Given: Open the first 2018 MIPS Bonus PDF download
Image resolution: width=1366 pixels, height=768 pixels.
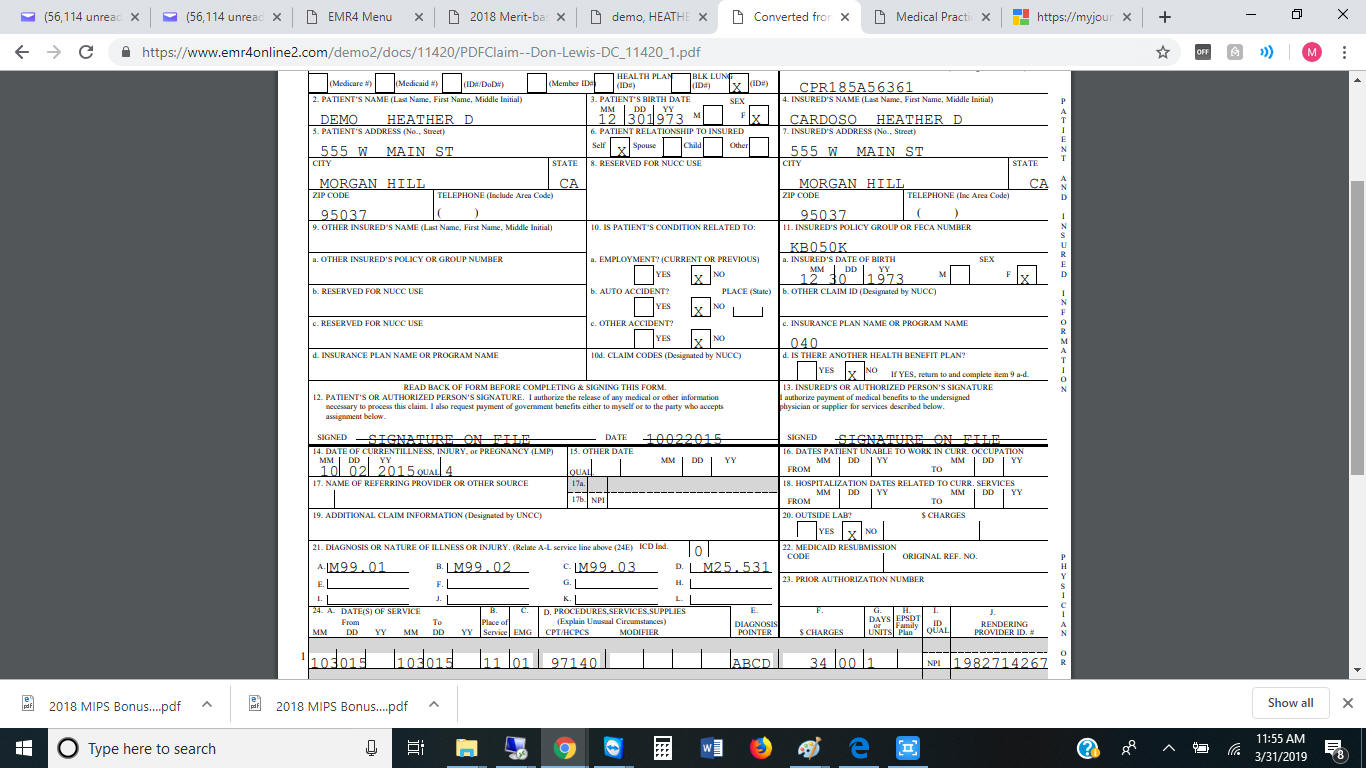Looking at the screenshot, I should tap(115, 705).
